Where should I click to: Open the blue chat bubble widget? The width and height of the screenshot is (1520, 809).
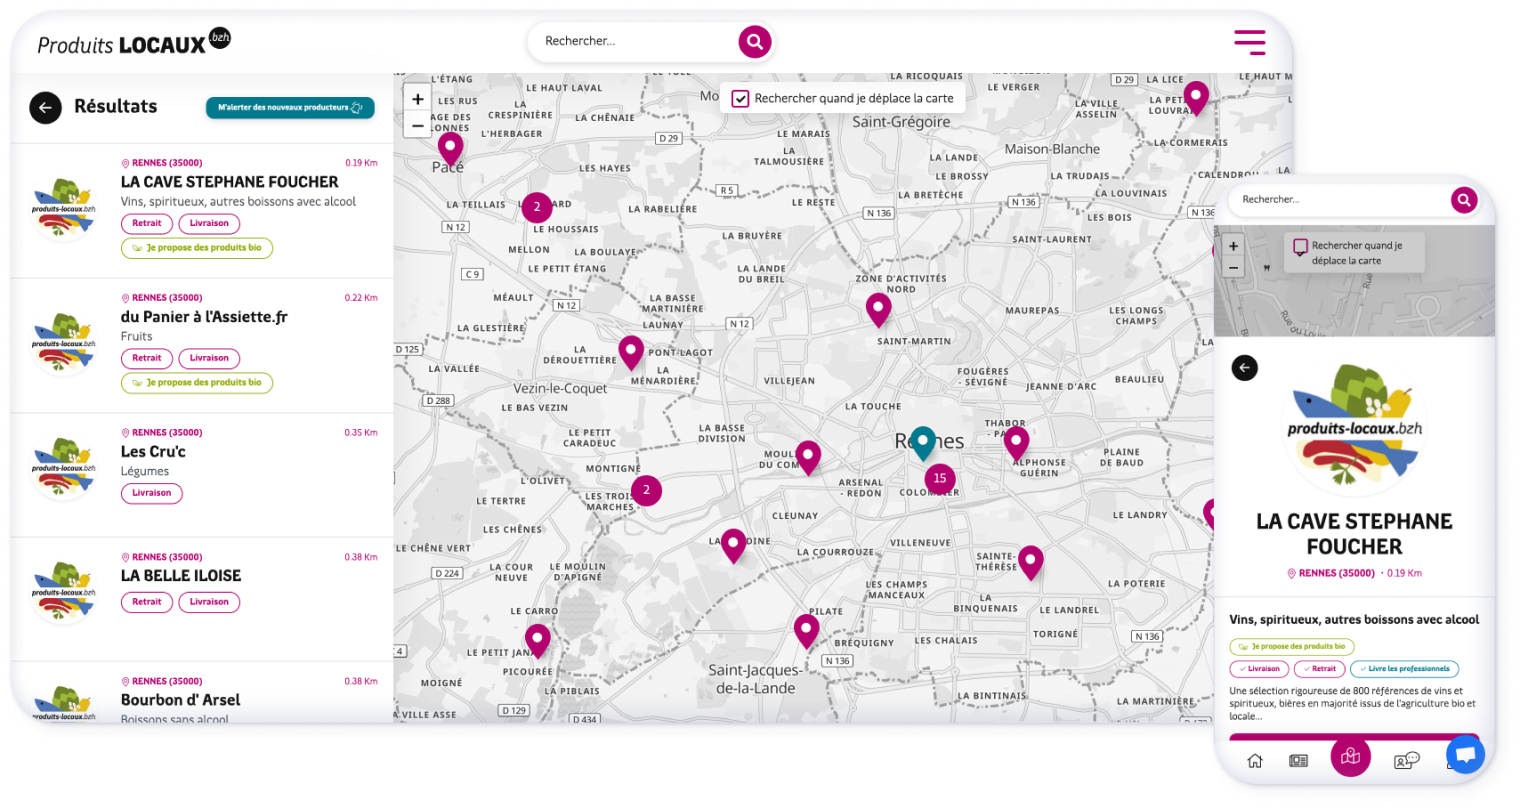coord(1464,755)
